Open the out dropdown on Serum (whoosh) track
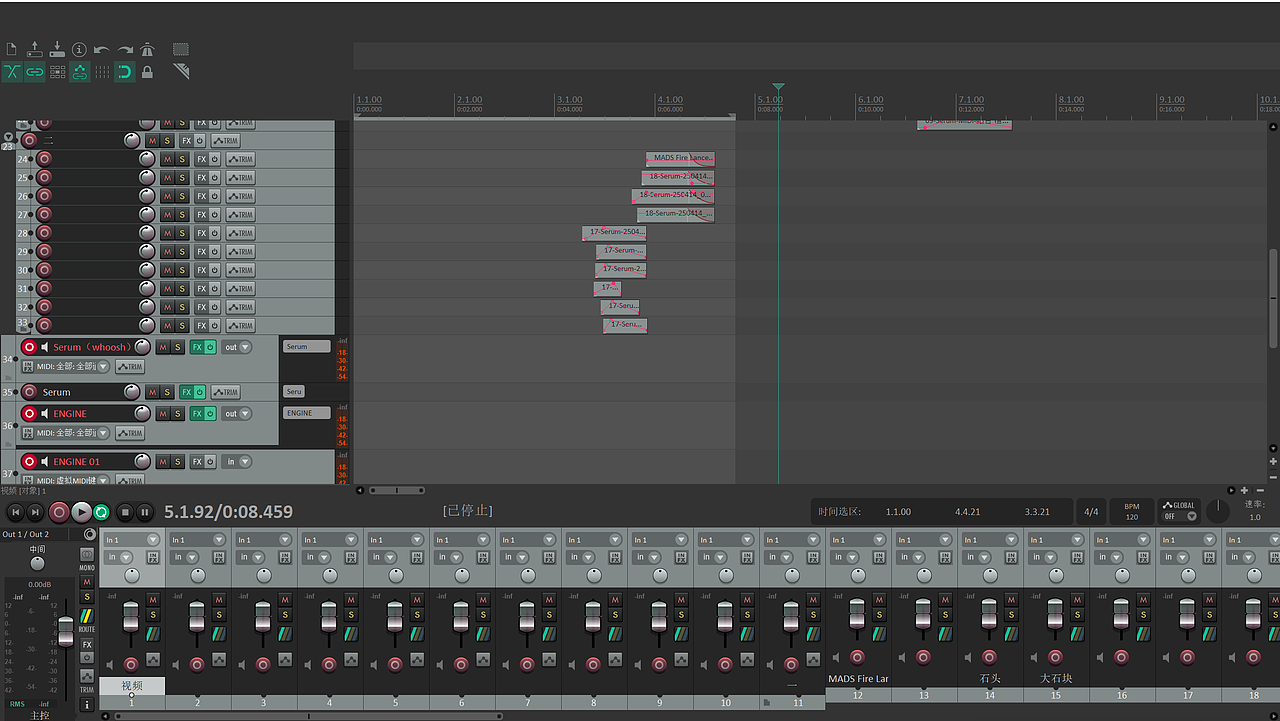The width and height of the screenshot is (1280, 721). point(236,347)
